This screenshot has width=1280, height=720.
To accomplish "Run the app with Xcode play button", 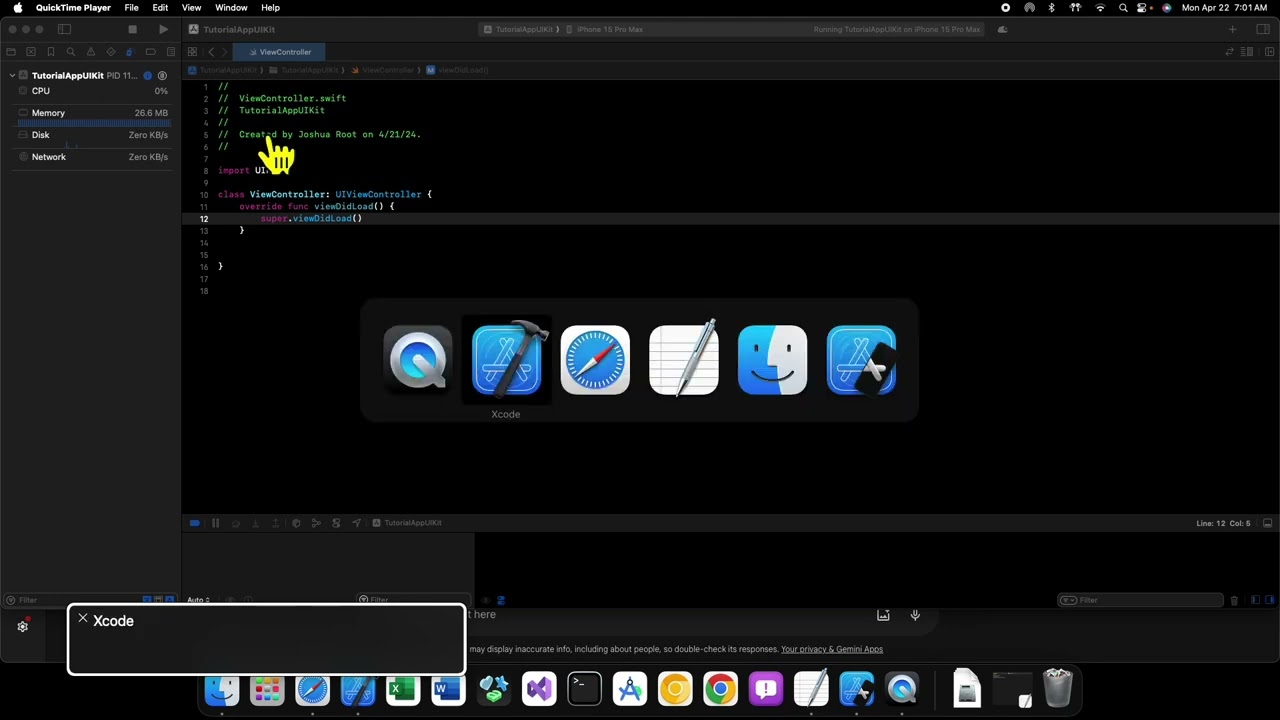I will tap(163, 29).
